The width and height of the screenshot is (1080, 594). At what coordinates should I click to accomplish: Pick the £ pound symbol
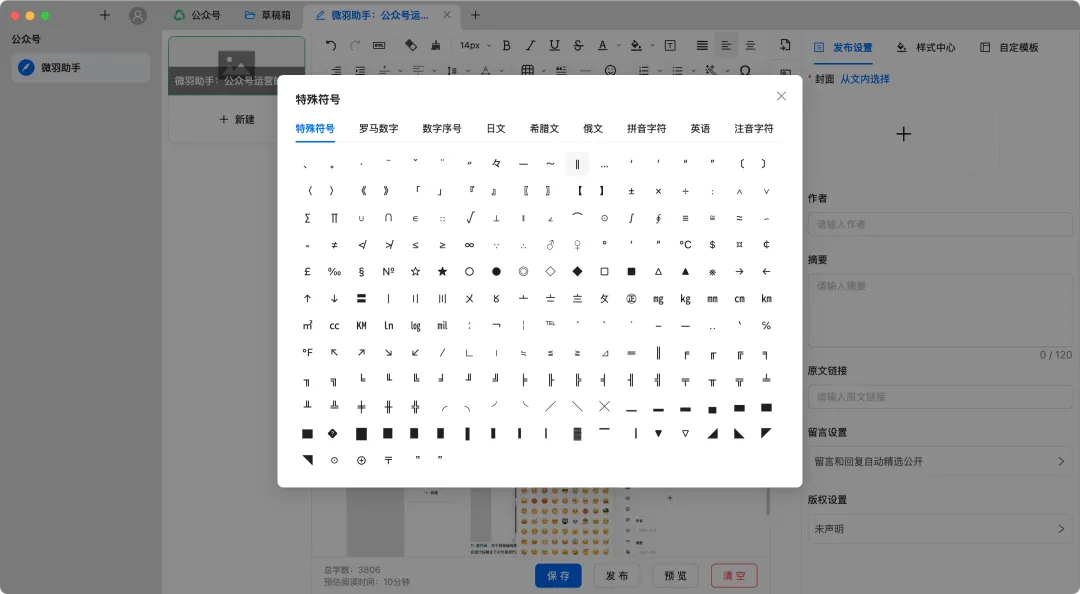(307, 272)
